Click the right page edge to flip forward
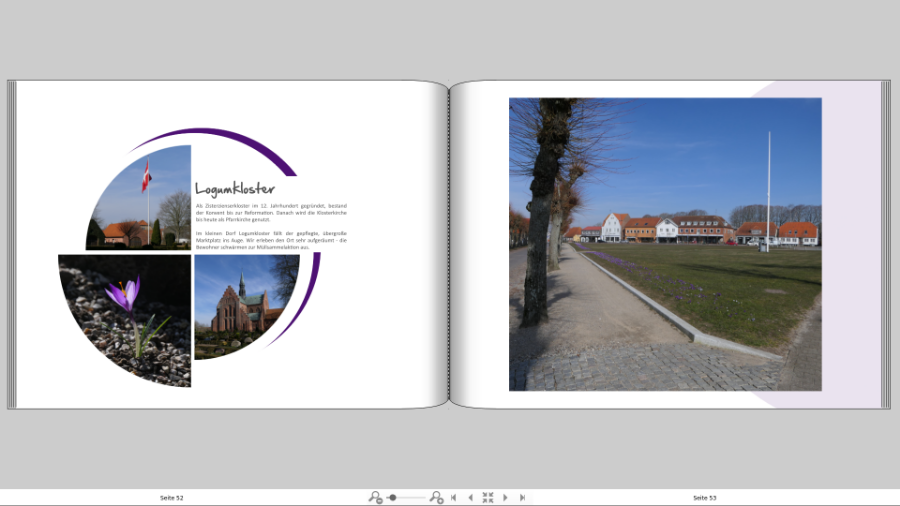 click(885, 244)
